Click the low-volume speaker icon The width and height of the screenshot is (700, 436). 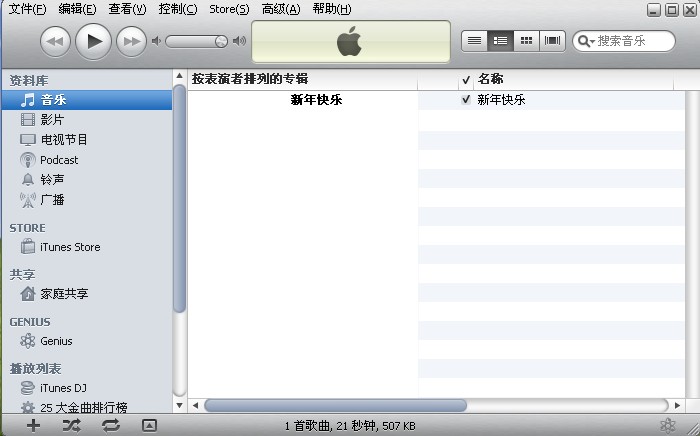pyautogui.click(x=156, y=42)
